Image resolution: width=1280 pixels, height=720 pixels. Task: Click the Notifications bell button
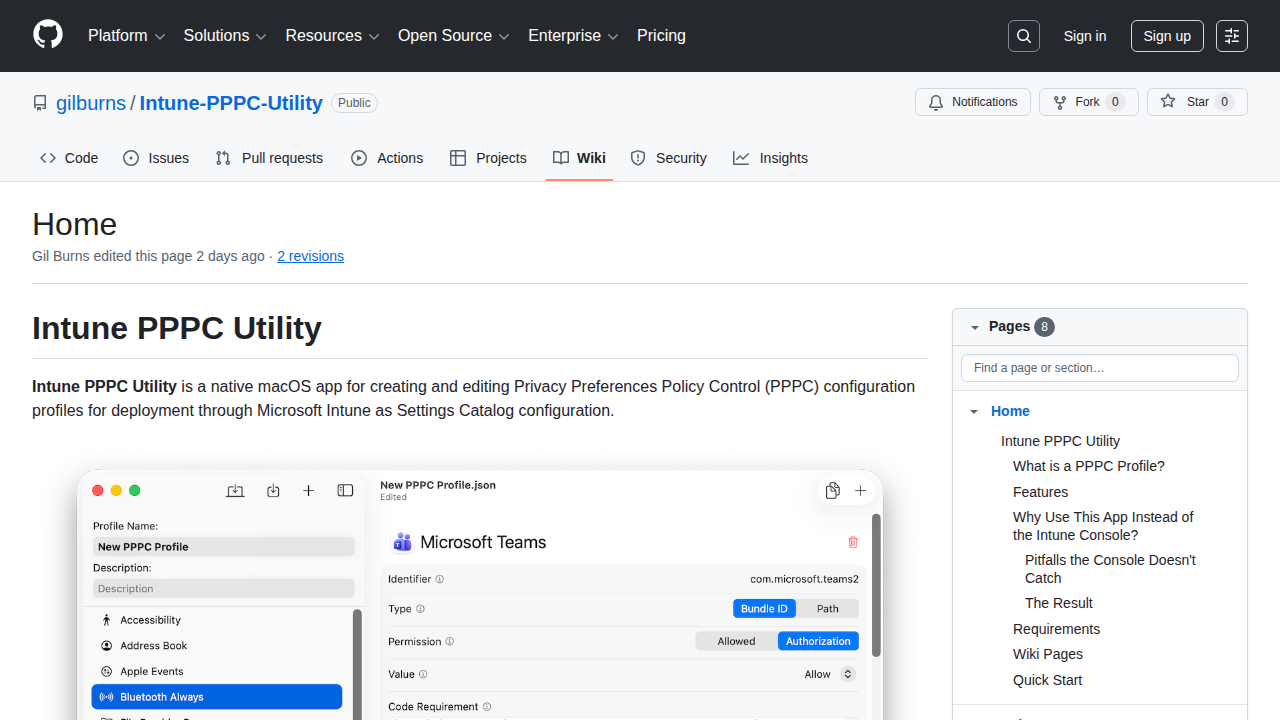point(973,102)
